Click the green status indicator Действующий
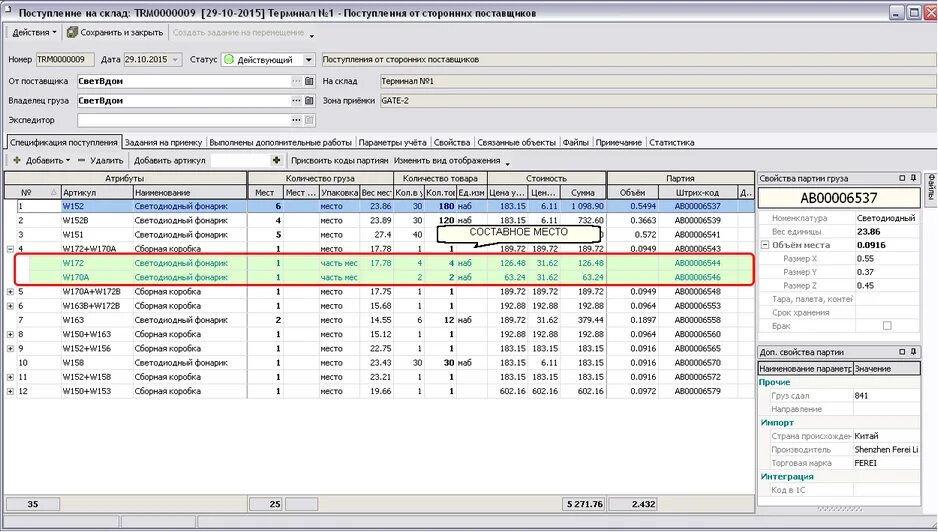 tap(229, 59)
